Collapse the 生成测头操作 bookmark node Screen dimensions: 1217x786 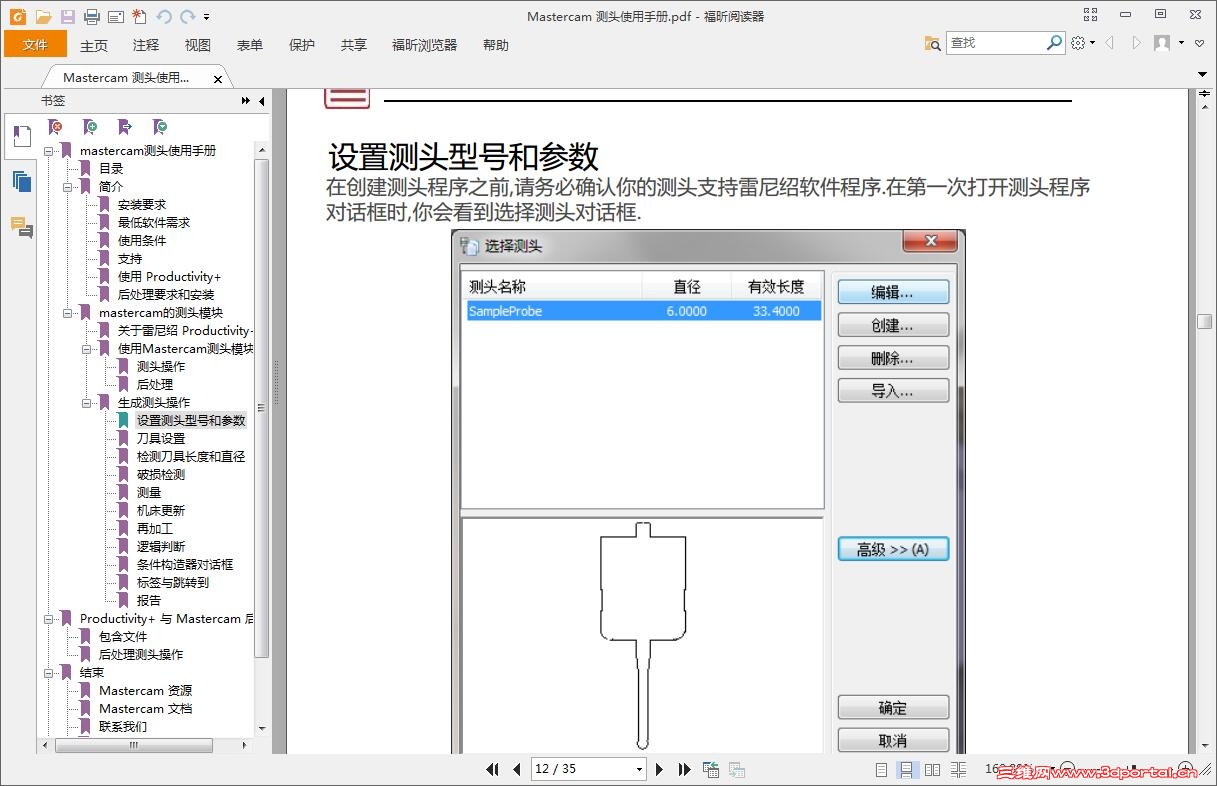tap(87, 403)
